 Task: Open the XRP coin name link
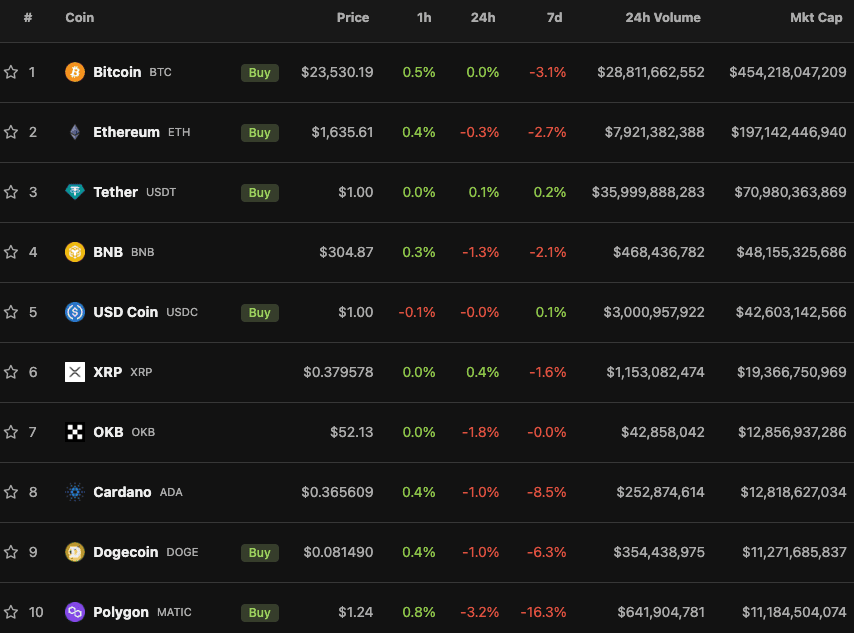click(x=107, y=372)
